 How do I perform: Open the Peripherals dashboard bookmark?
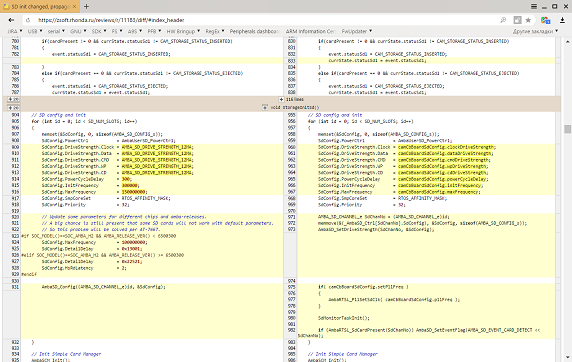click(x=254, y=31)
